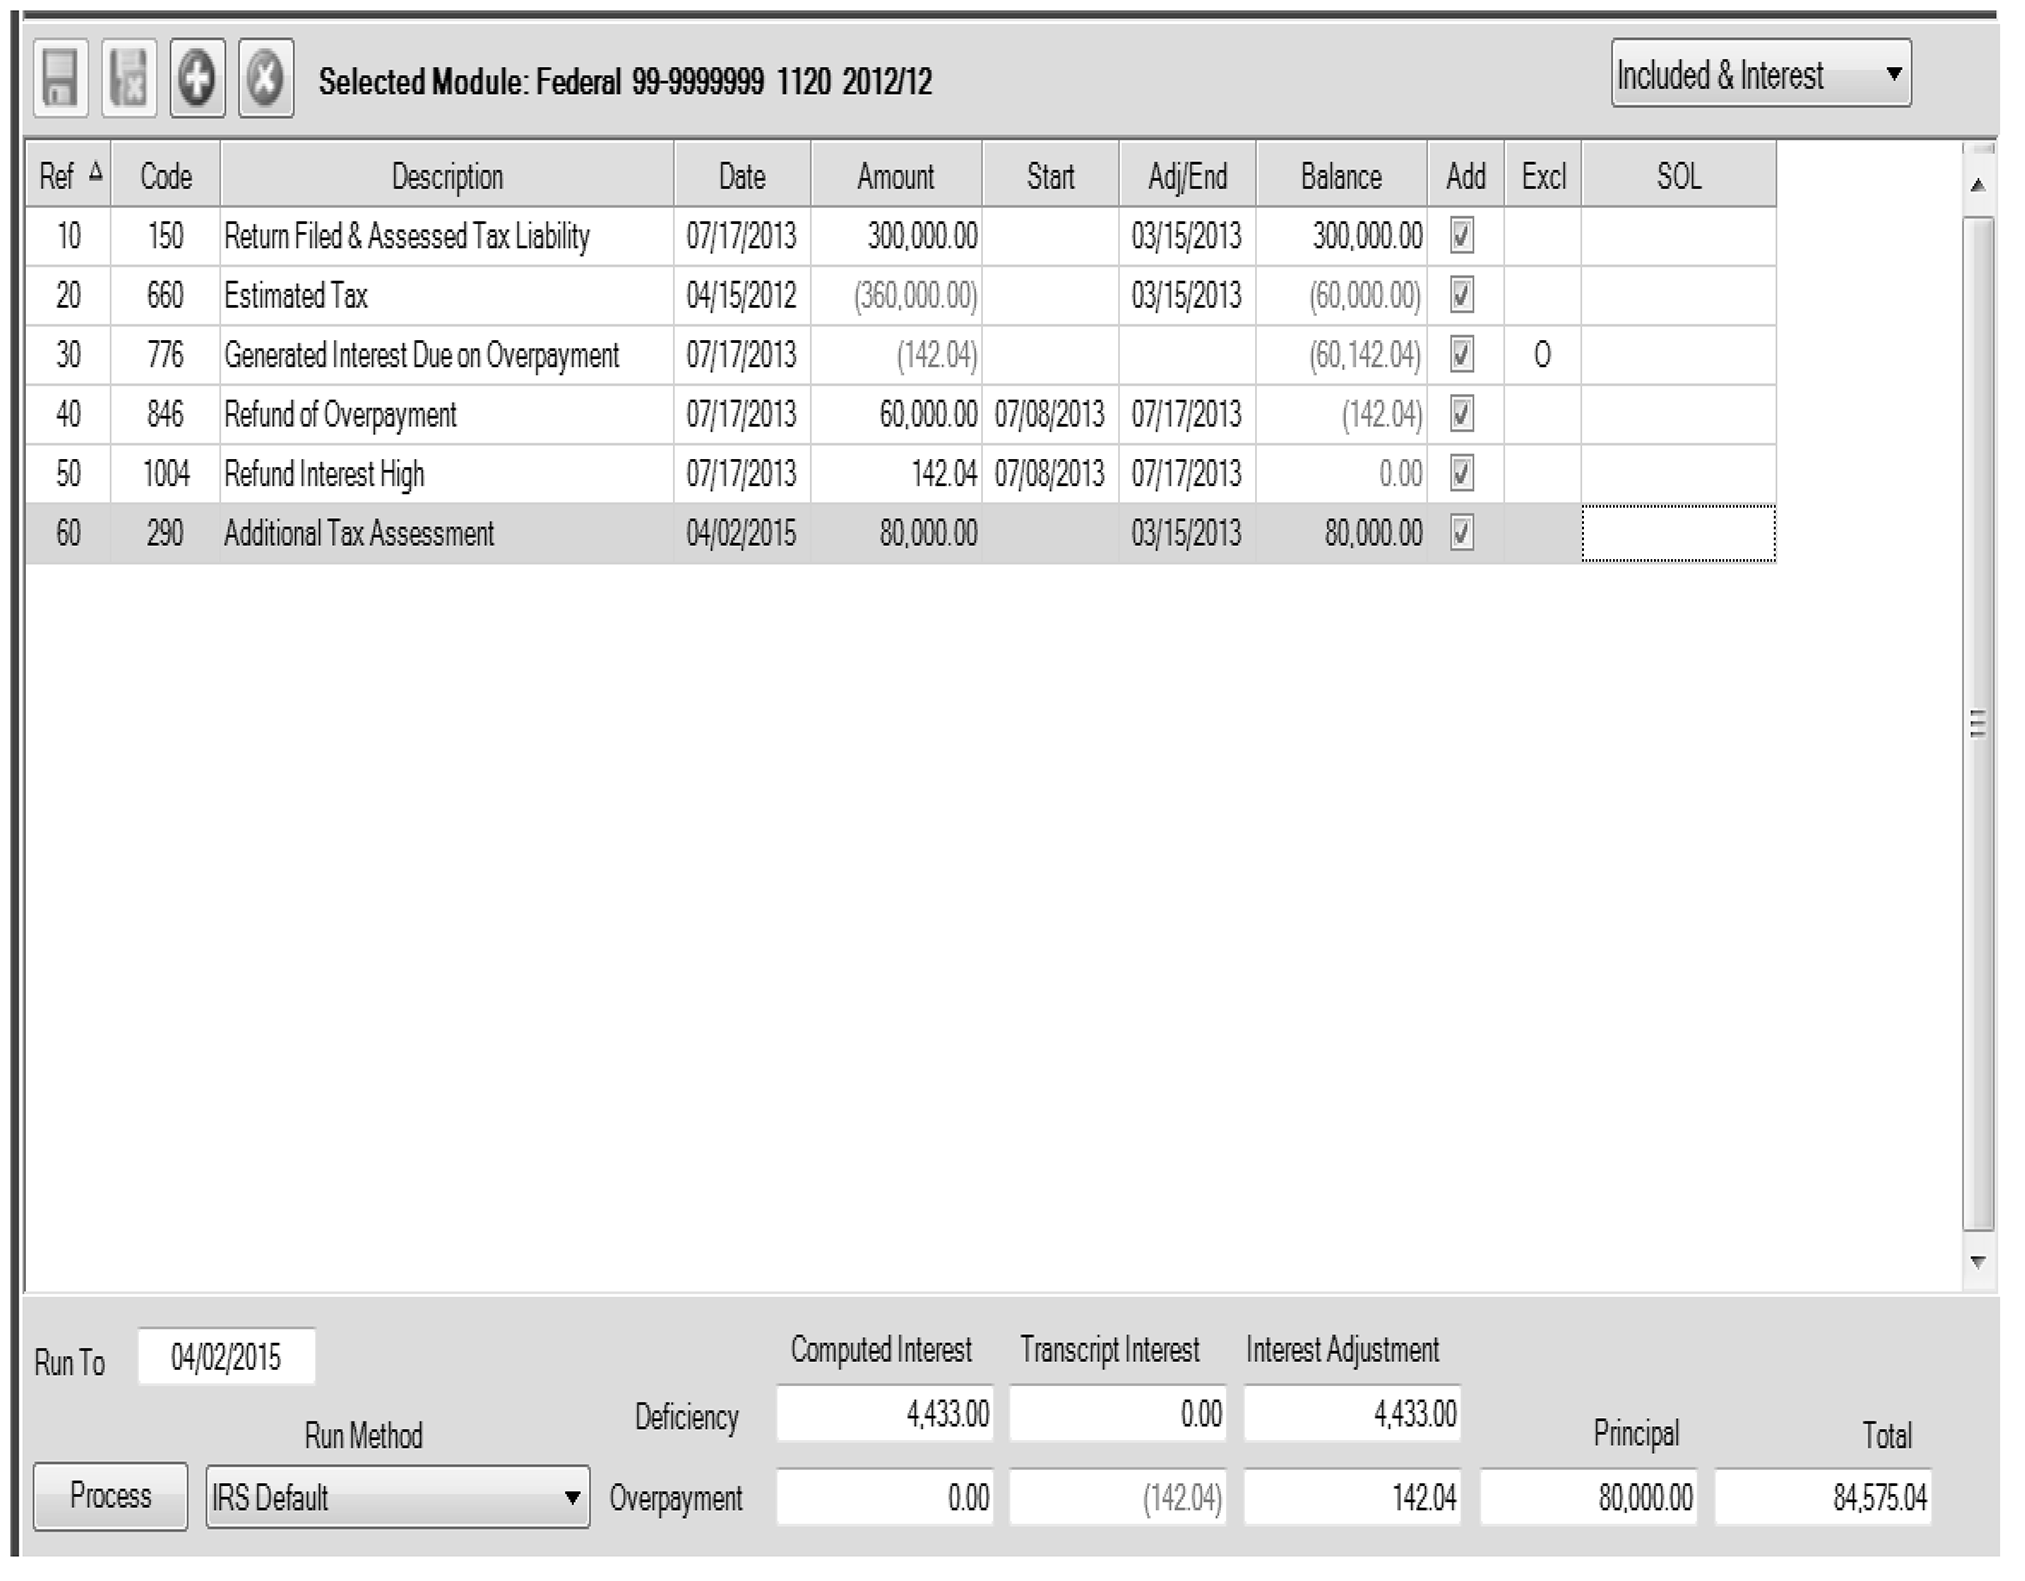Click the Ref column sort arrow
2025x1581 pixels.
96,172
